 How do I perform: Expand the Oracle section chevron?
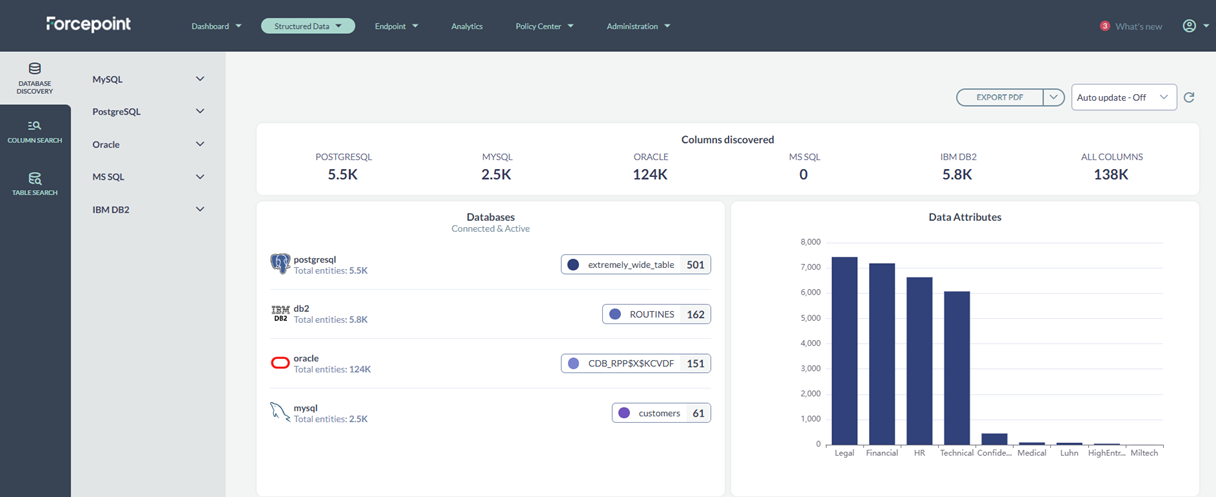[200, 144]
